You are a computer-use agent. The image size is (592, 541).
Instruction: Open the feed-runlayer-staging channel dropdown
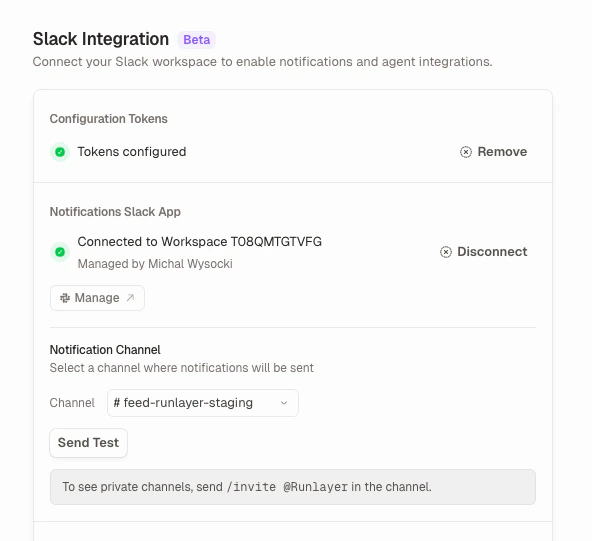[203, 403]
